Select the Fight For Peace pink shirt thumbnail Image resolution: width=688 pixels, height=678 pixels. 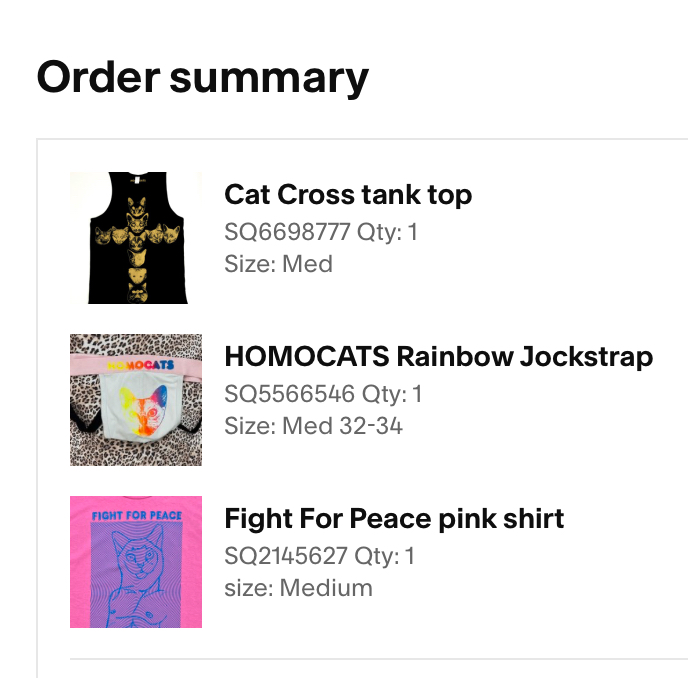tap(136, 562)
